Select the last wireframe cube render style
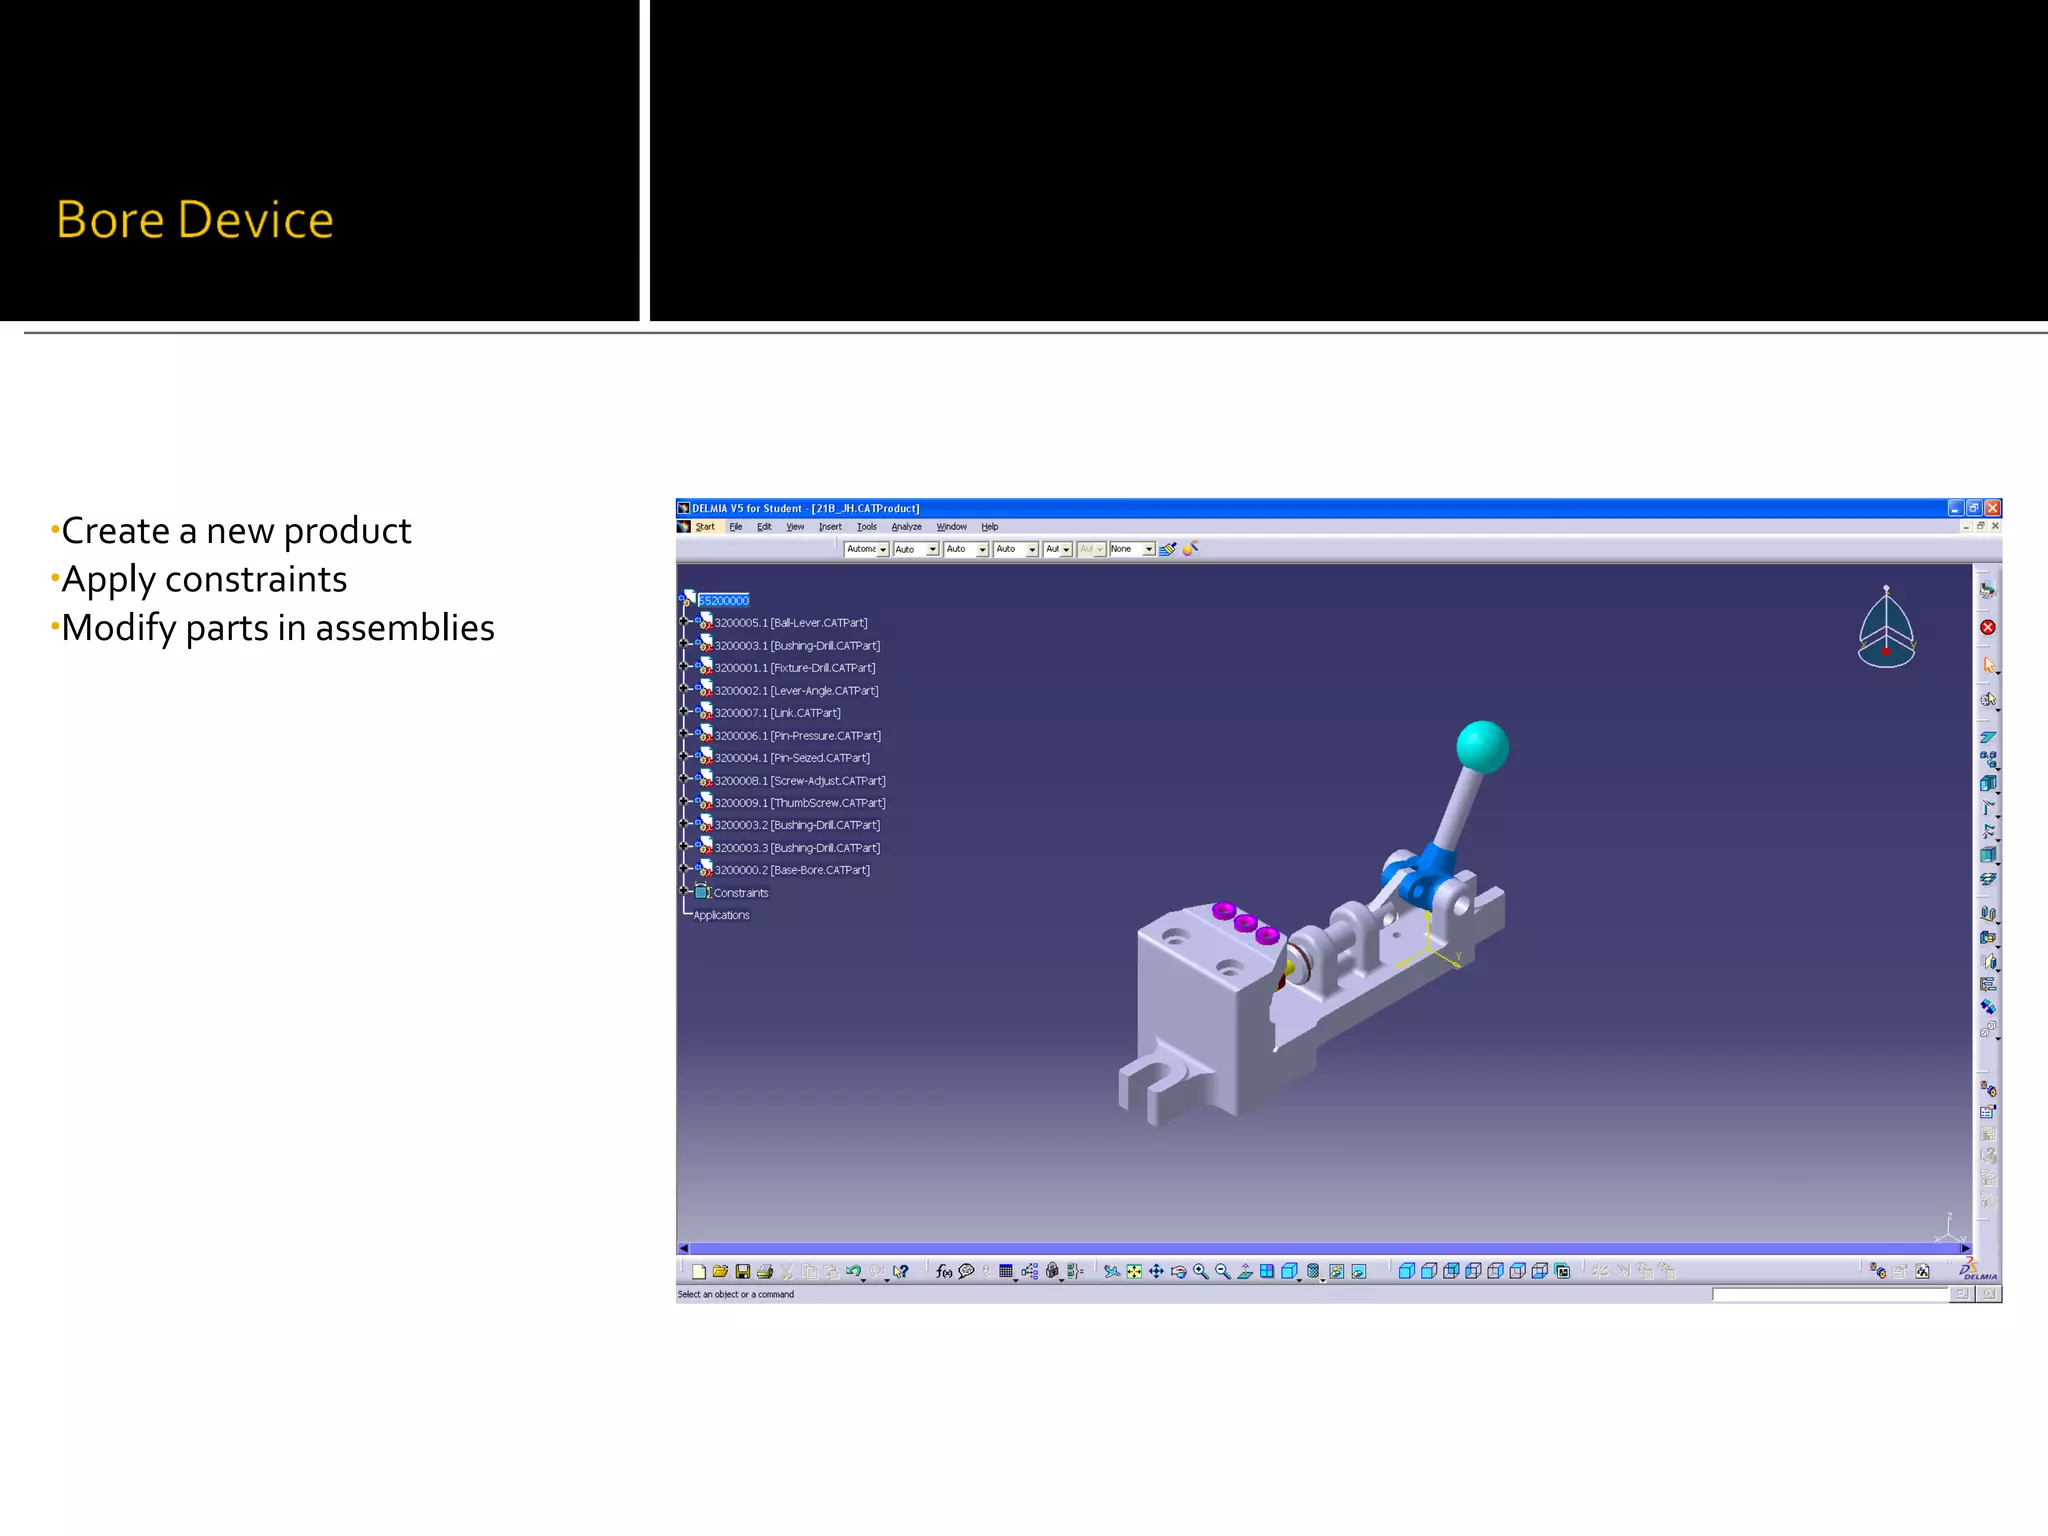Viewport: 2048px width, 1536px height. 1540,1272
